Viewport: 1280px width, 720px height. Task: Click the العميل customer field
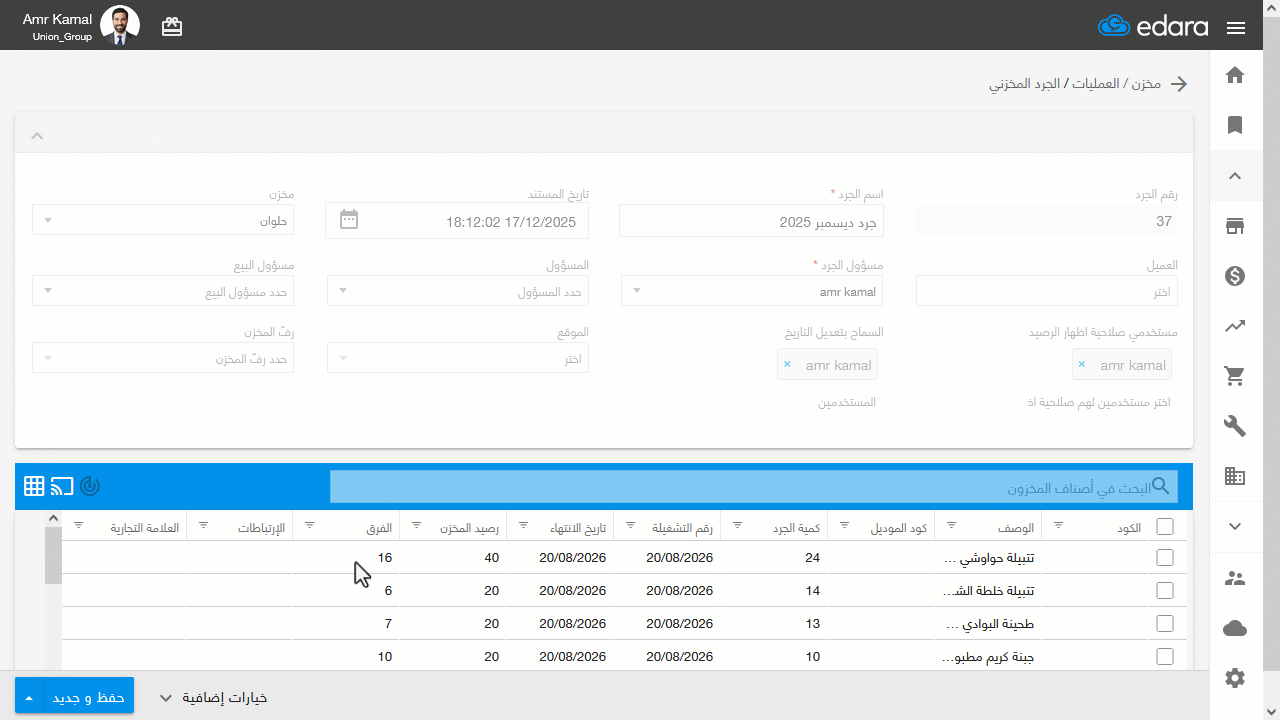pos(1047,291)
